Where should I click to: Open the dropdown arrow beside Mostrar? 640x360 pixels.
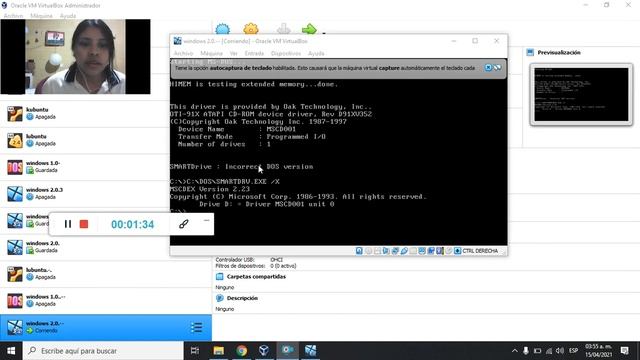point(324,33)
